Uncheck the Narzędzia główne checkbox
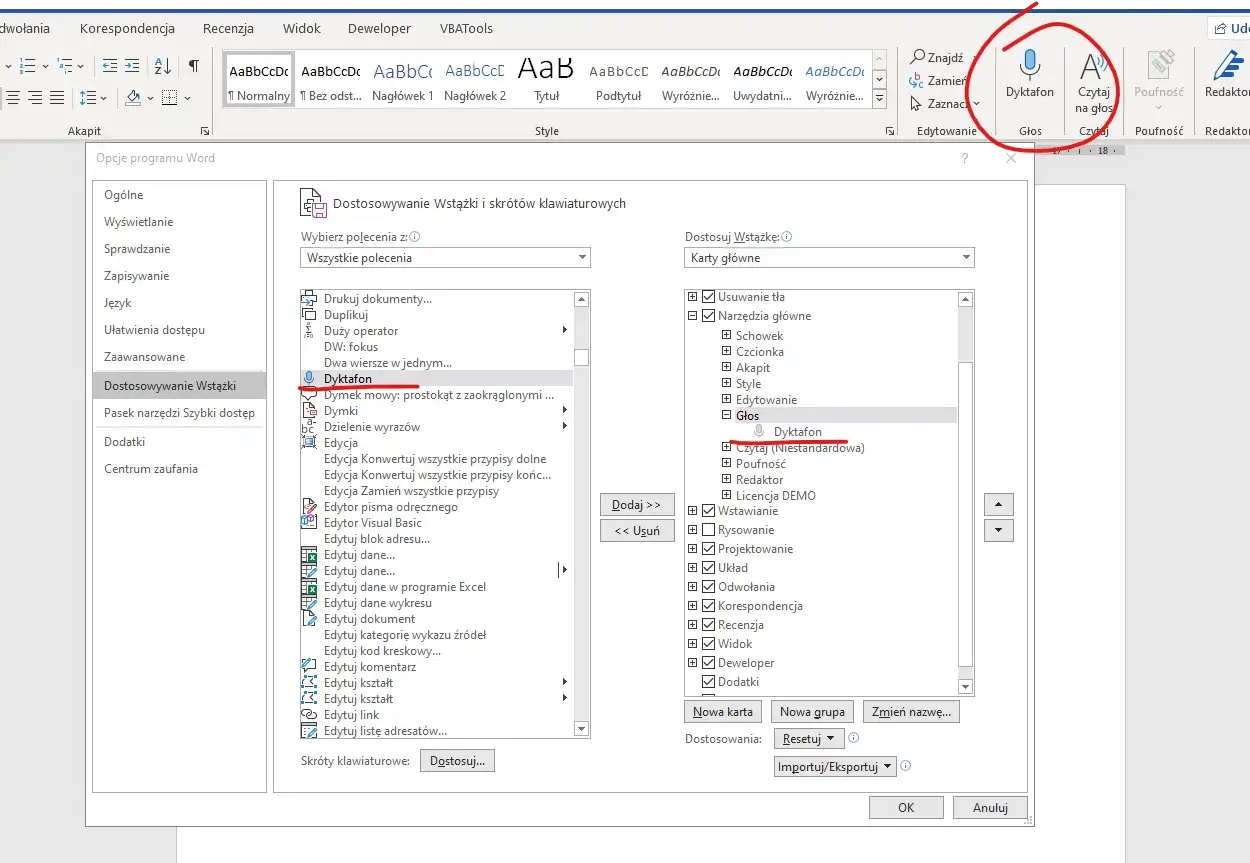Image resolution: width=1250 pixels, height=863 pixels. click(709, 316)
